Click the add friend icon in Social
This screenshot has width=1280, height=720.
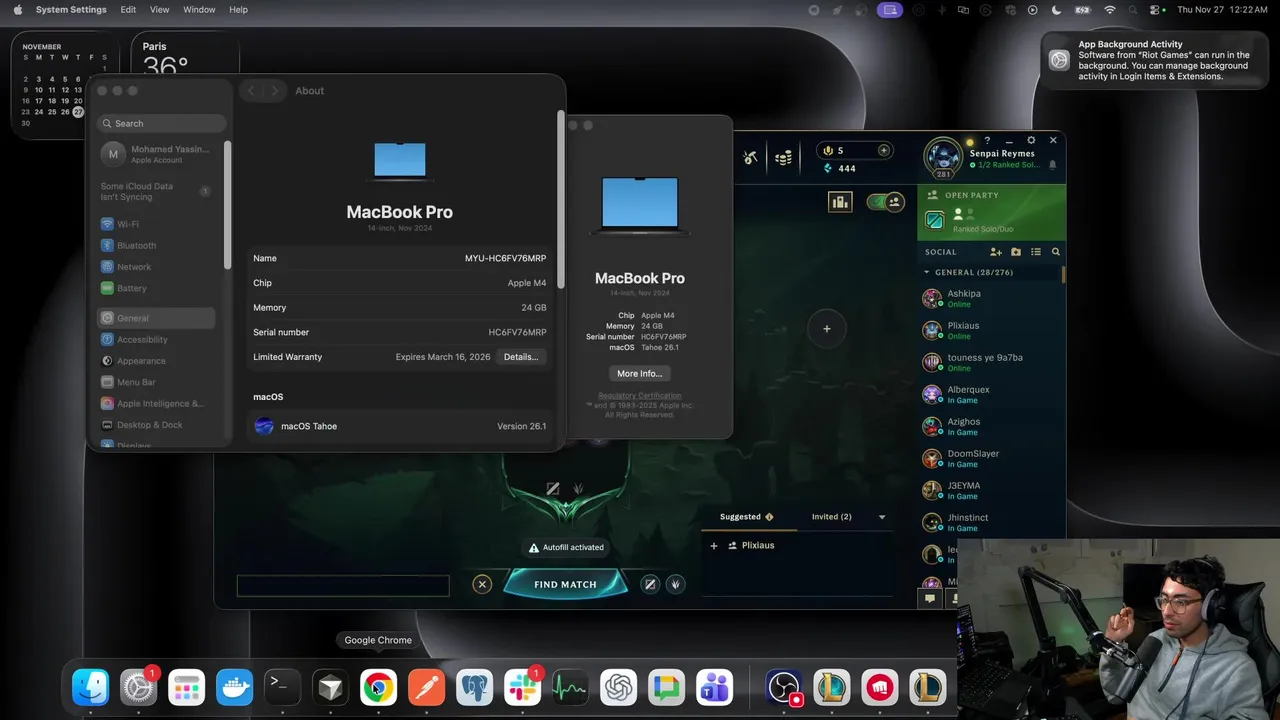(x=996, y=252)
